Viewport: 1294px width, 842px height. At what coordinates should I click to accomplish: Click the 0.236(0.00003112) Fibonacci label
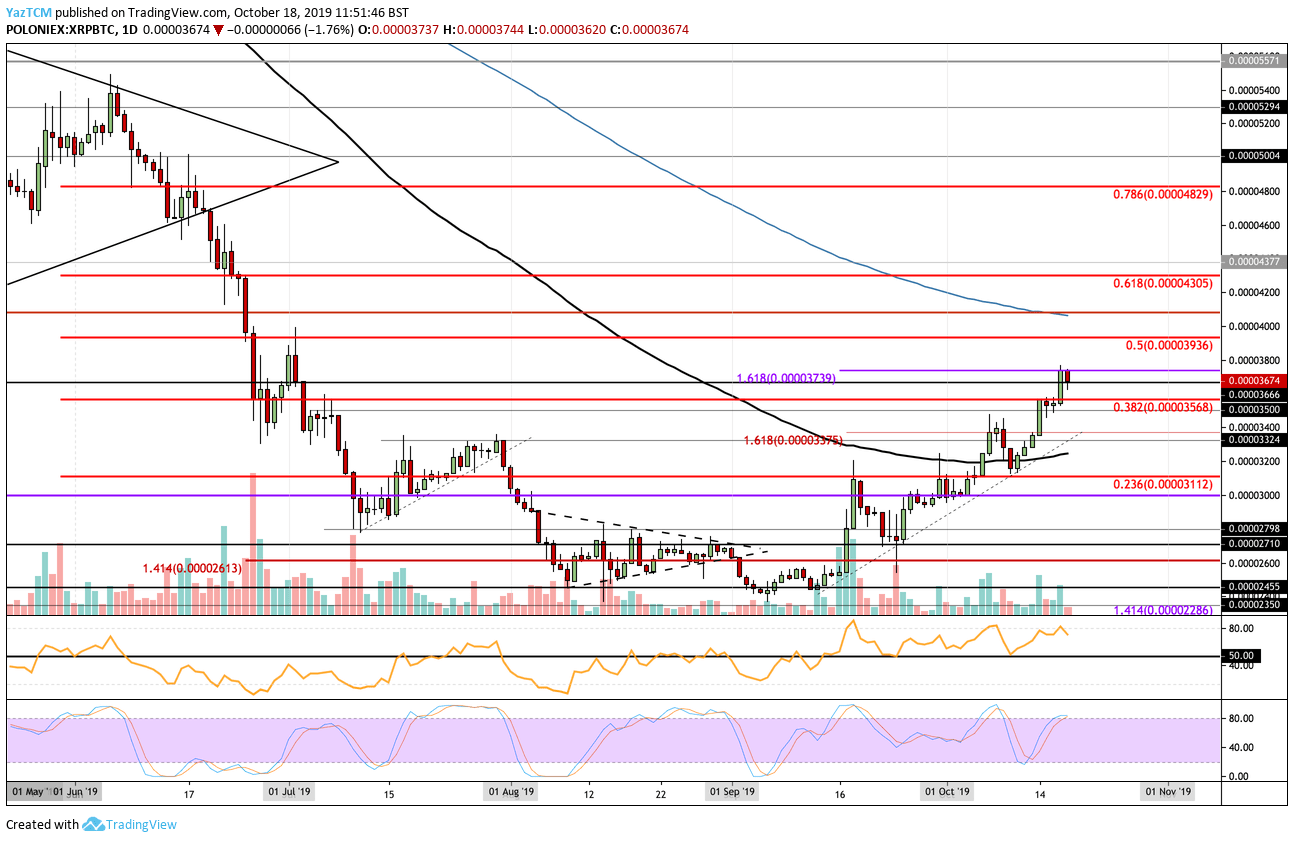point(1162,484)
